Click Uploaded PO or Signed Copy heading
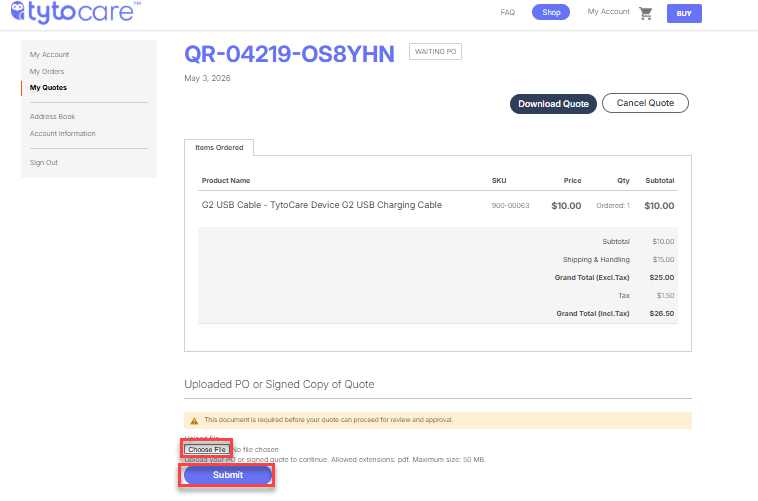 [x=279, y=384]
